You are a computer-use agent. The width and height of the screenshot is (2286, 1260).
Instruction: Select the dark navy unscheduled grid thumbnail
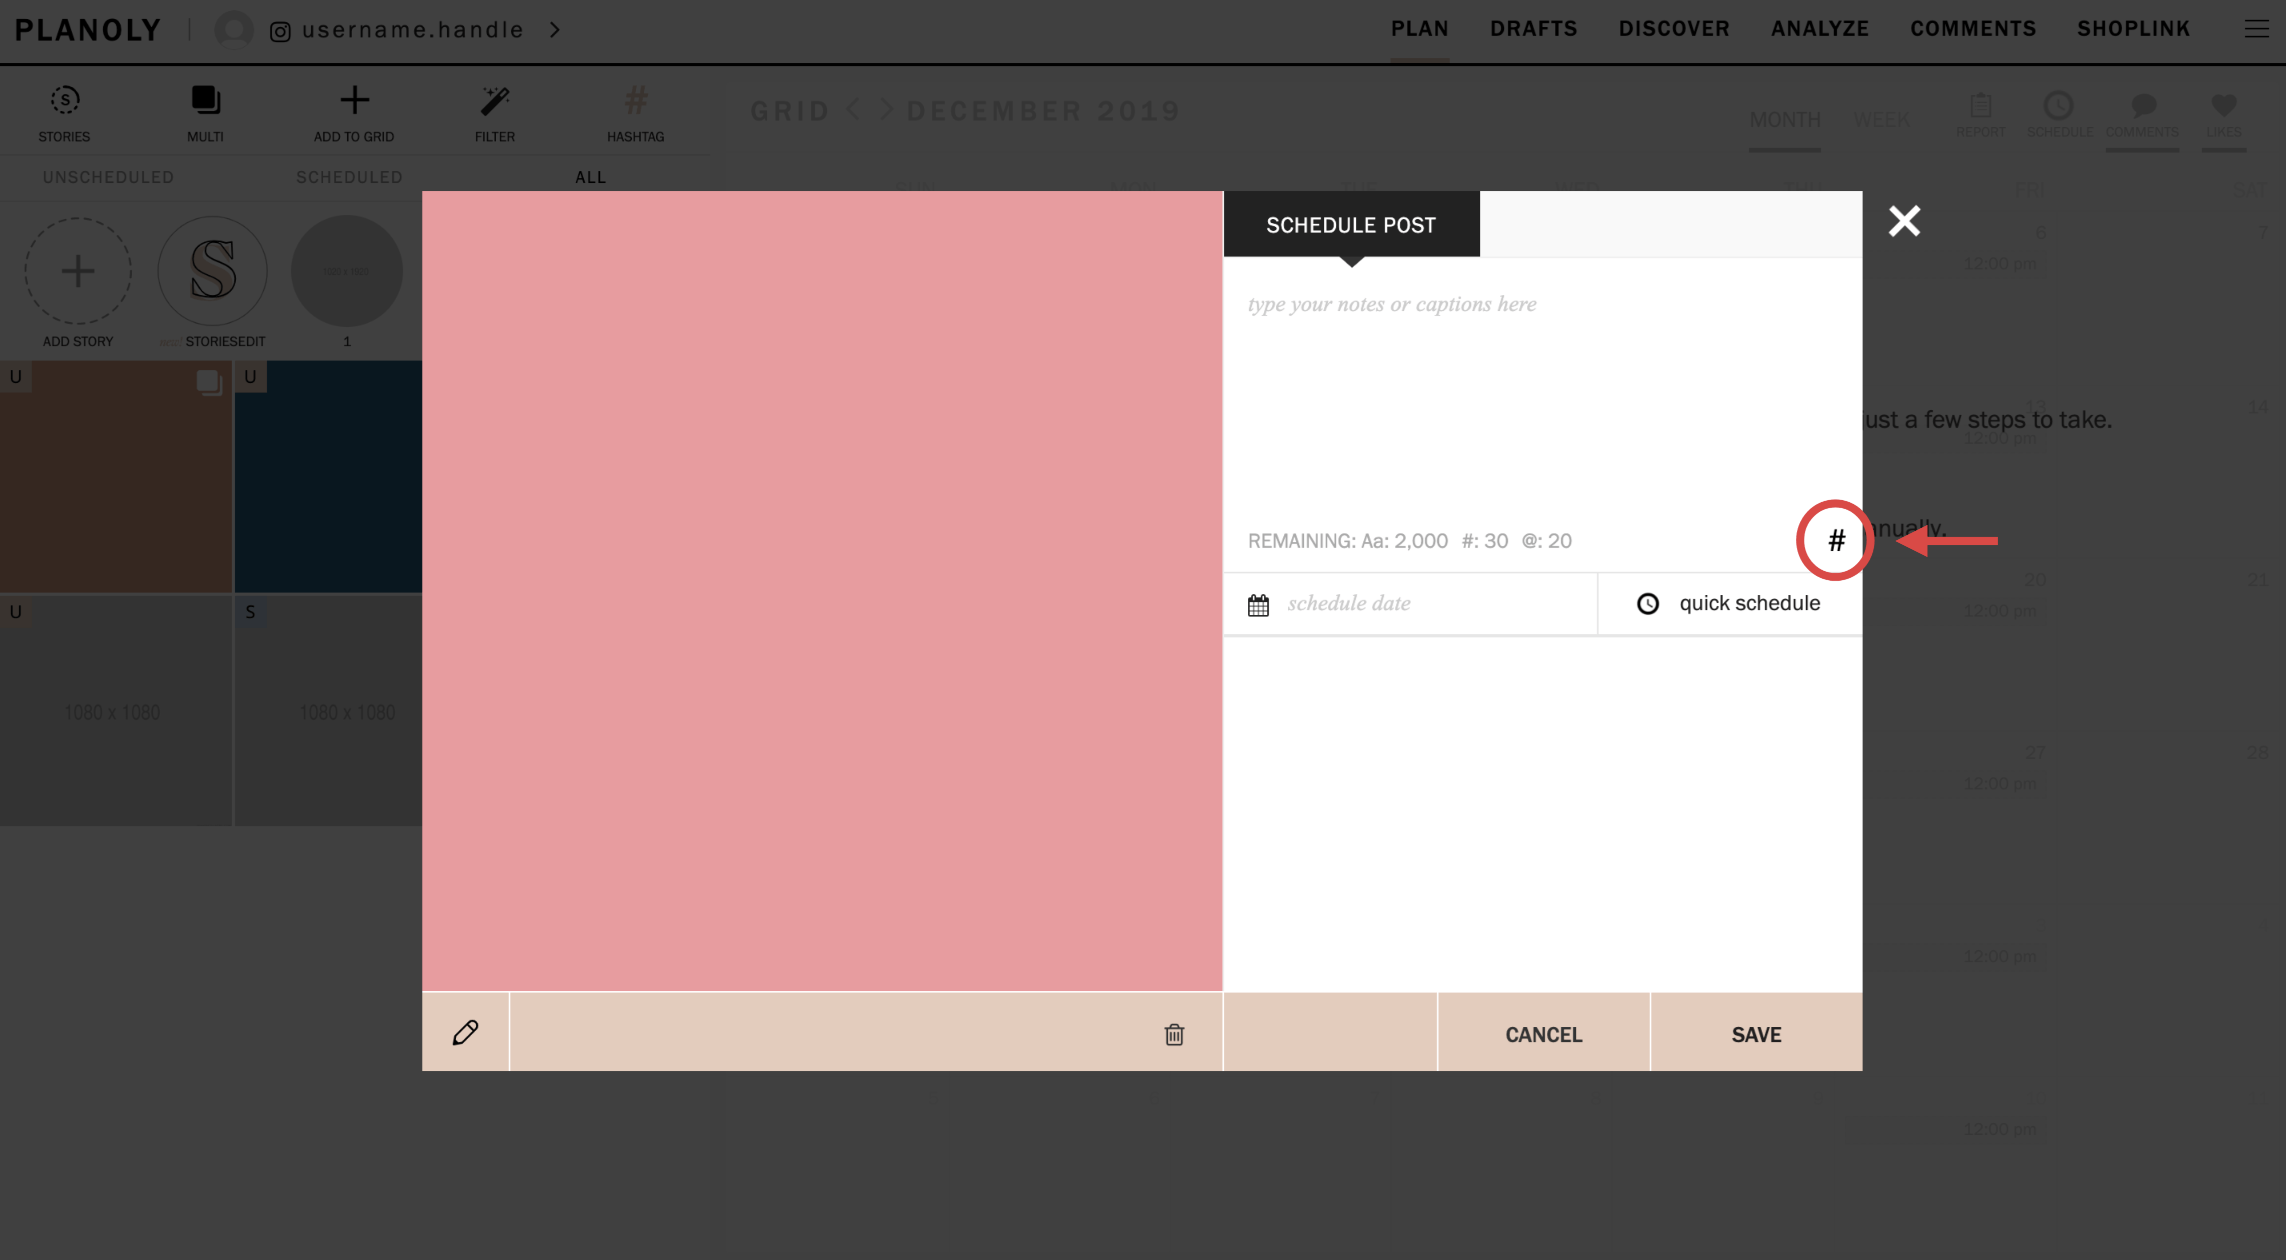[328, 477]
